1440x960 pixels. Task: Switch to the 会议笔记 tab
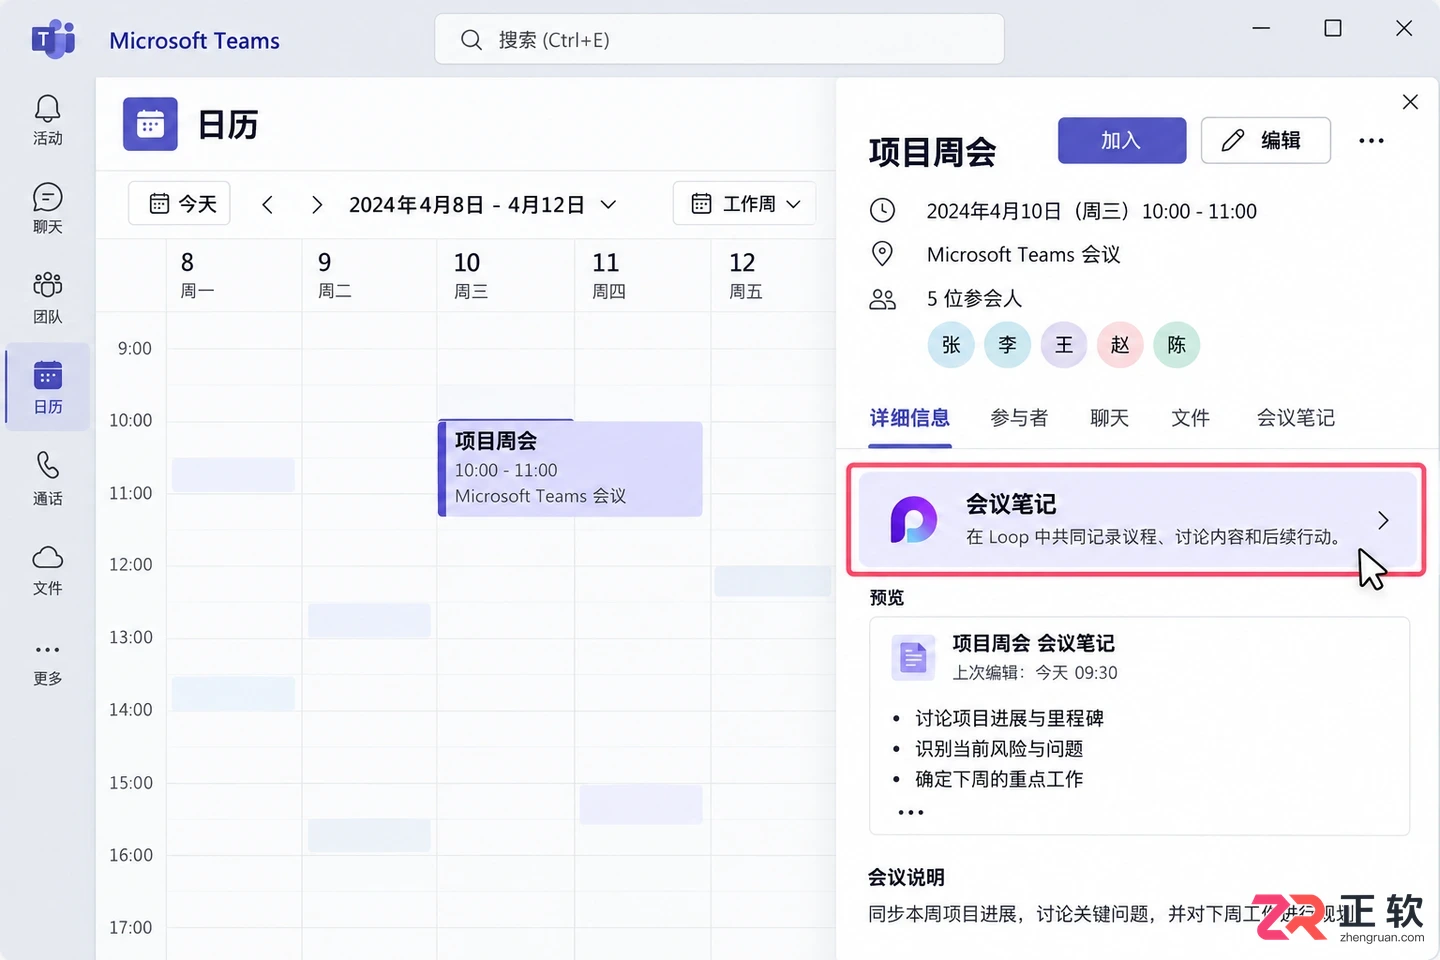pyautogui.click(x=1296, y=418)
